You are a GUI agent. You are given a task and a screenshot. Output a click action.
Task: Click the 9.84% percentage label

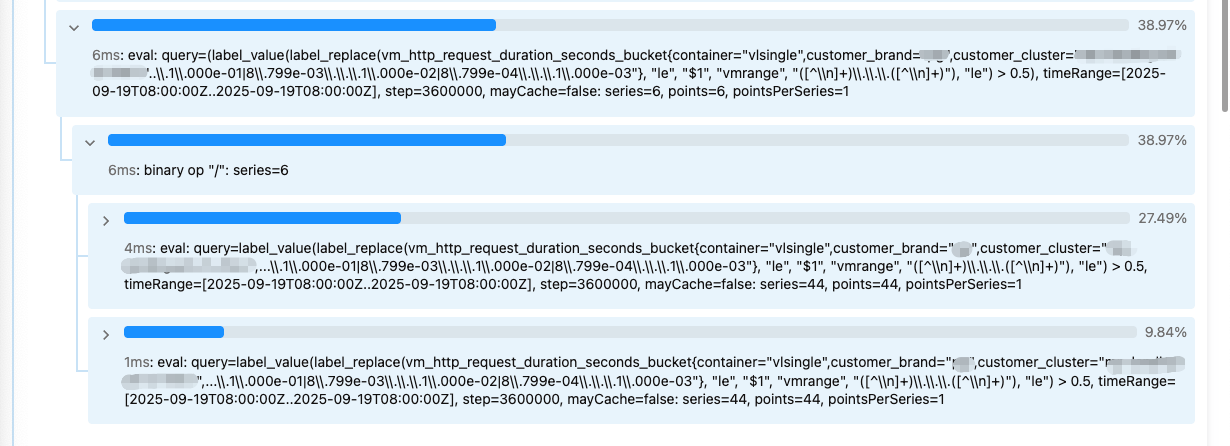pos(1168,332)
